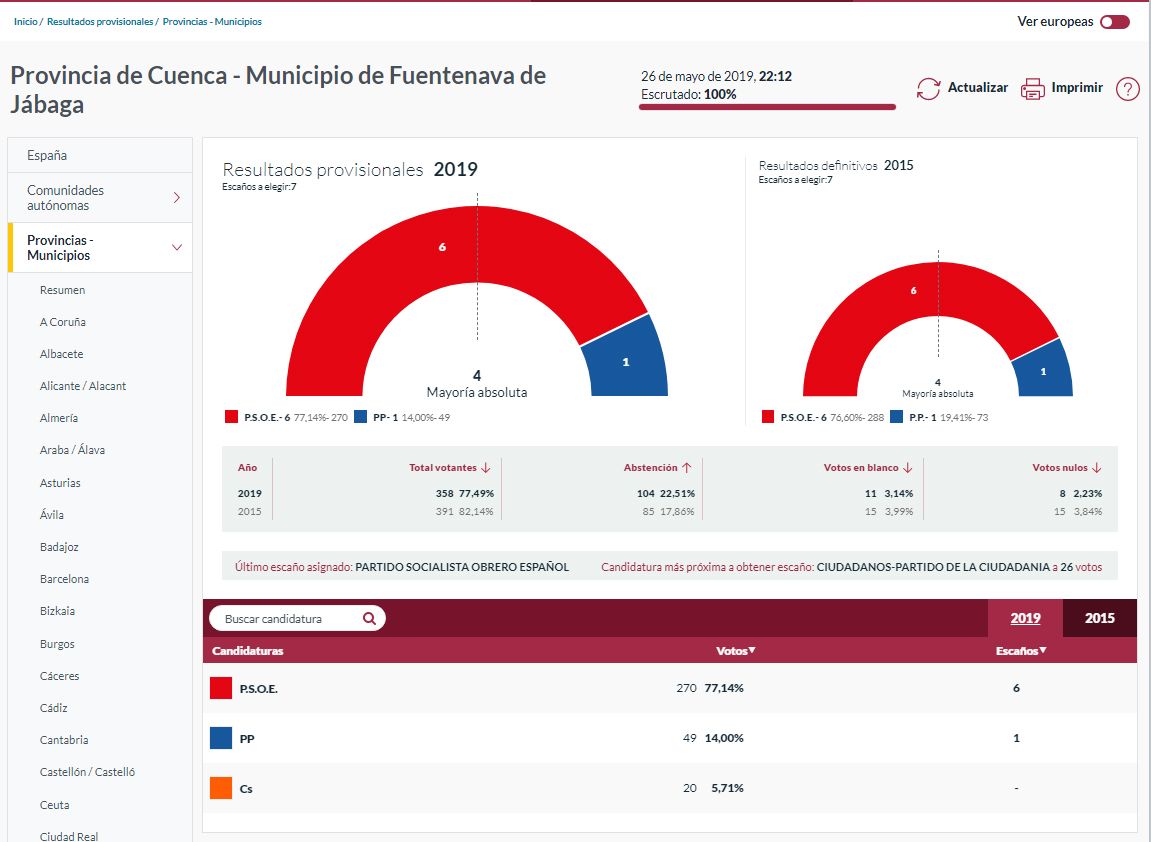Sort the table by Votos column

pyautogui.click(x=736, y=651)
